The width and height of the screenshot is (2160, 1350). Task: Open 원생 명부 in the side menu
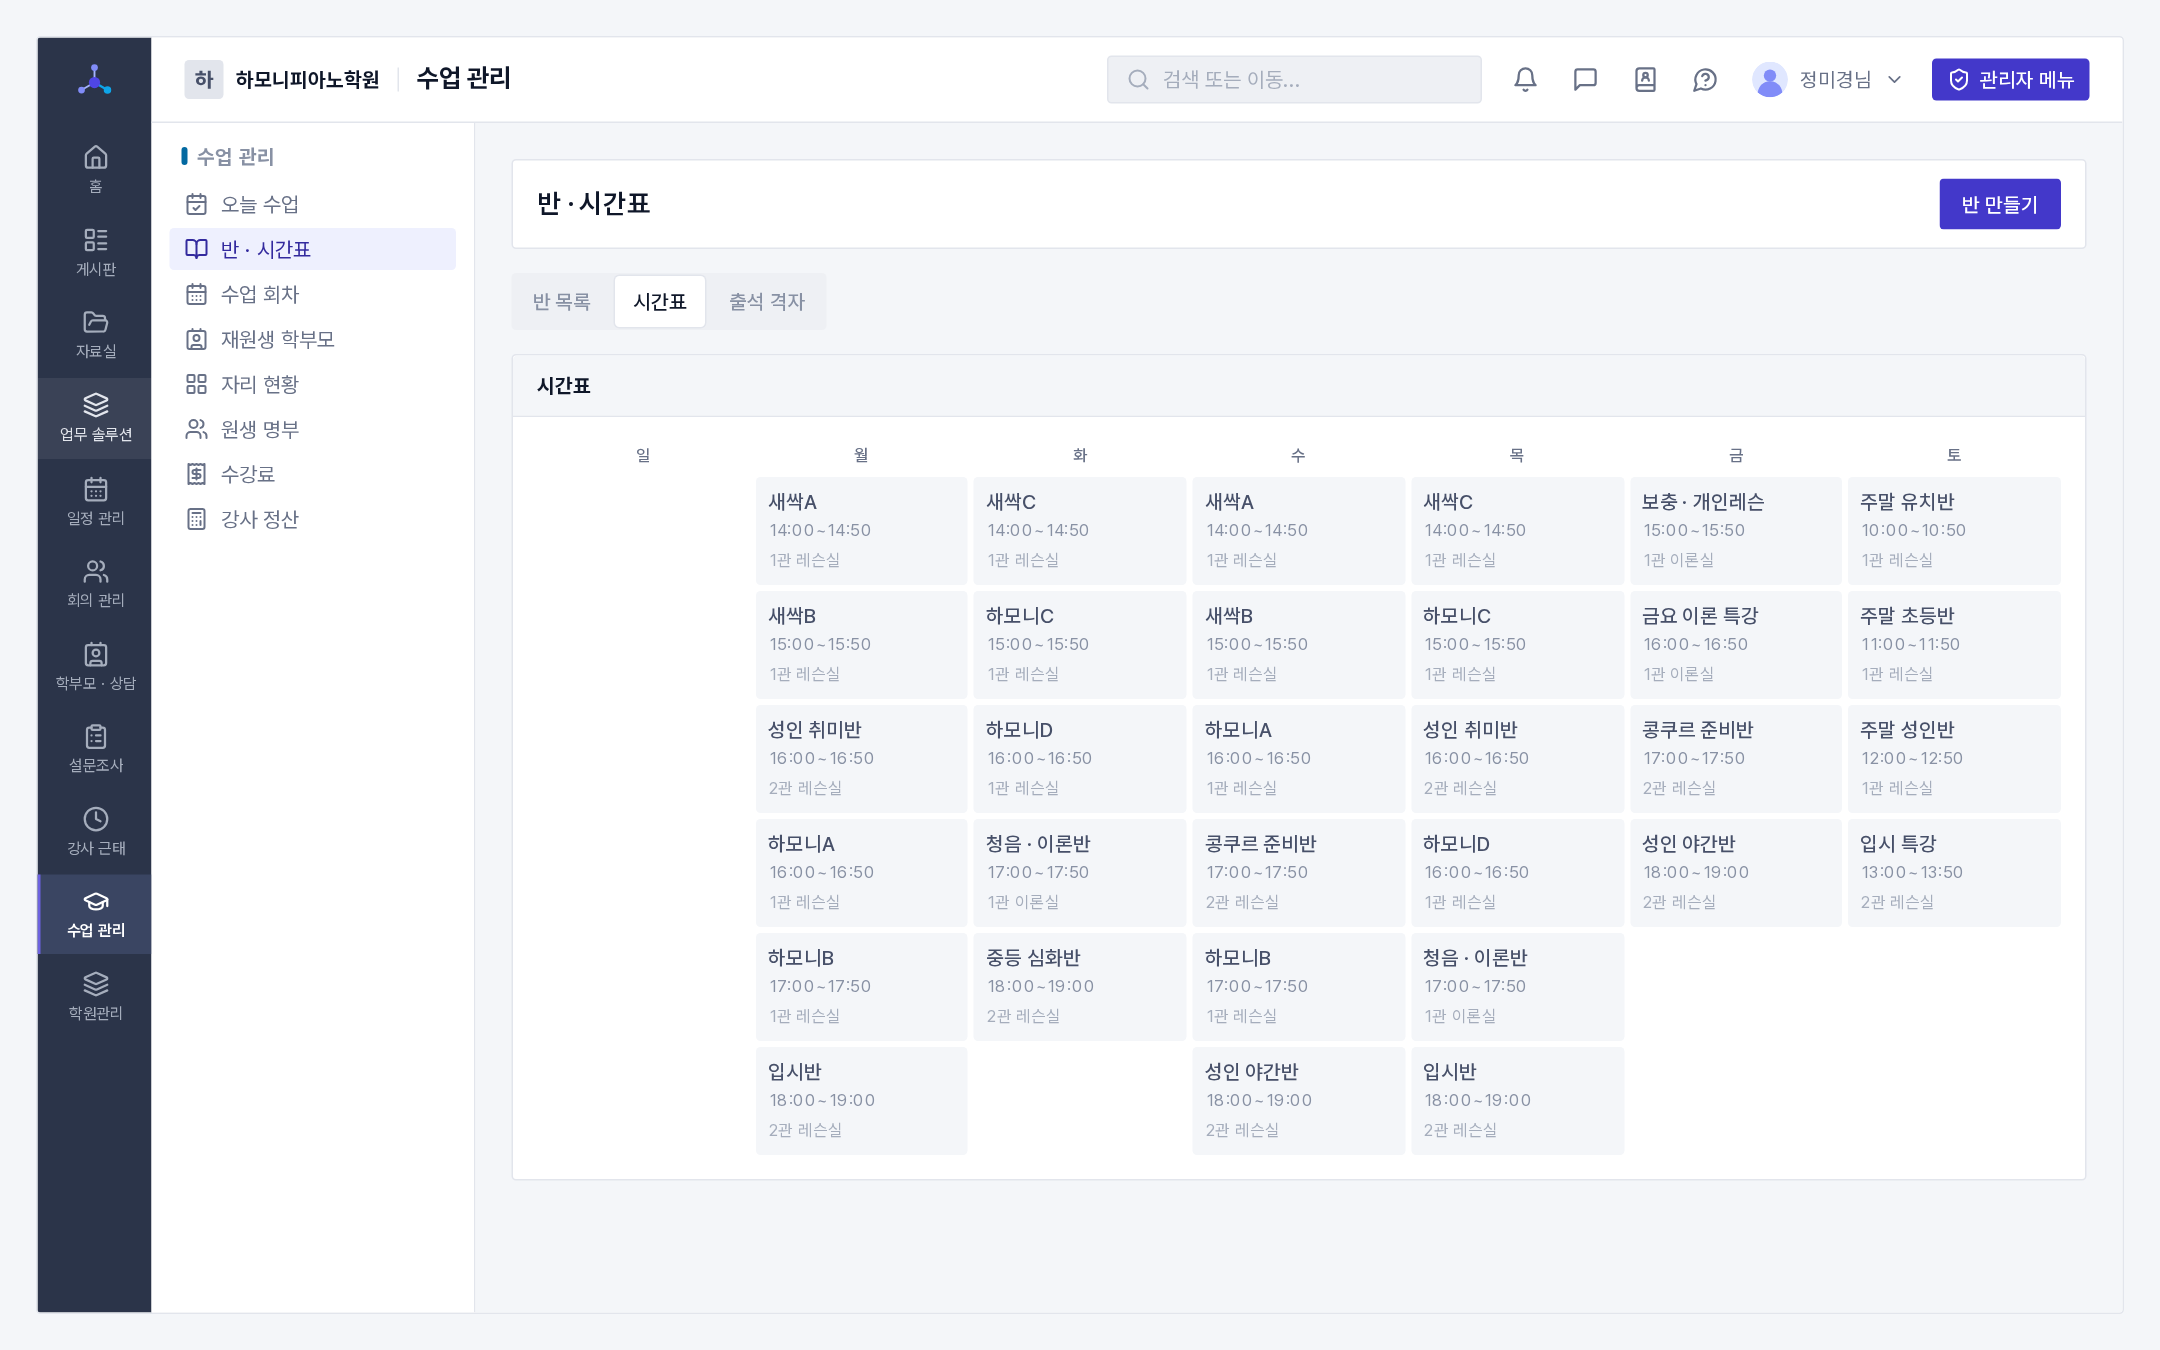tap(313, 429)
